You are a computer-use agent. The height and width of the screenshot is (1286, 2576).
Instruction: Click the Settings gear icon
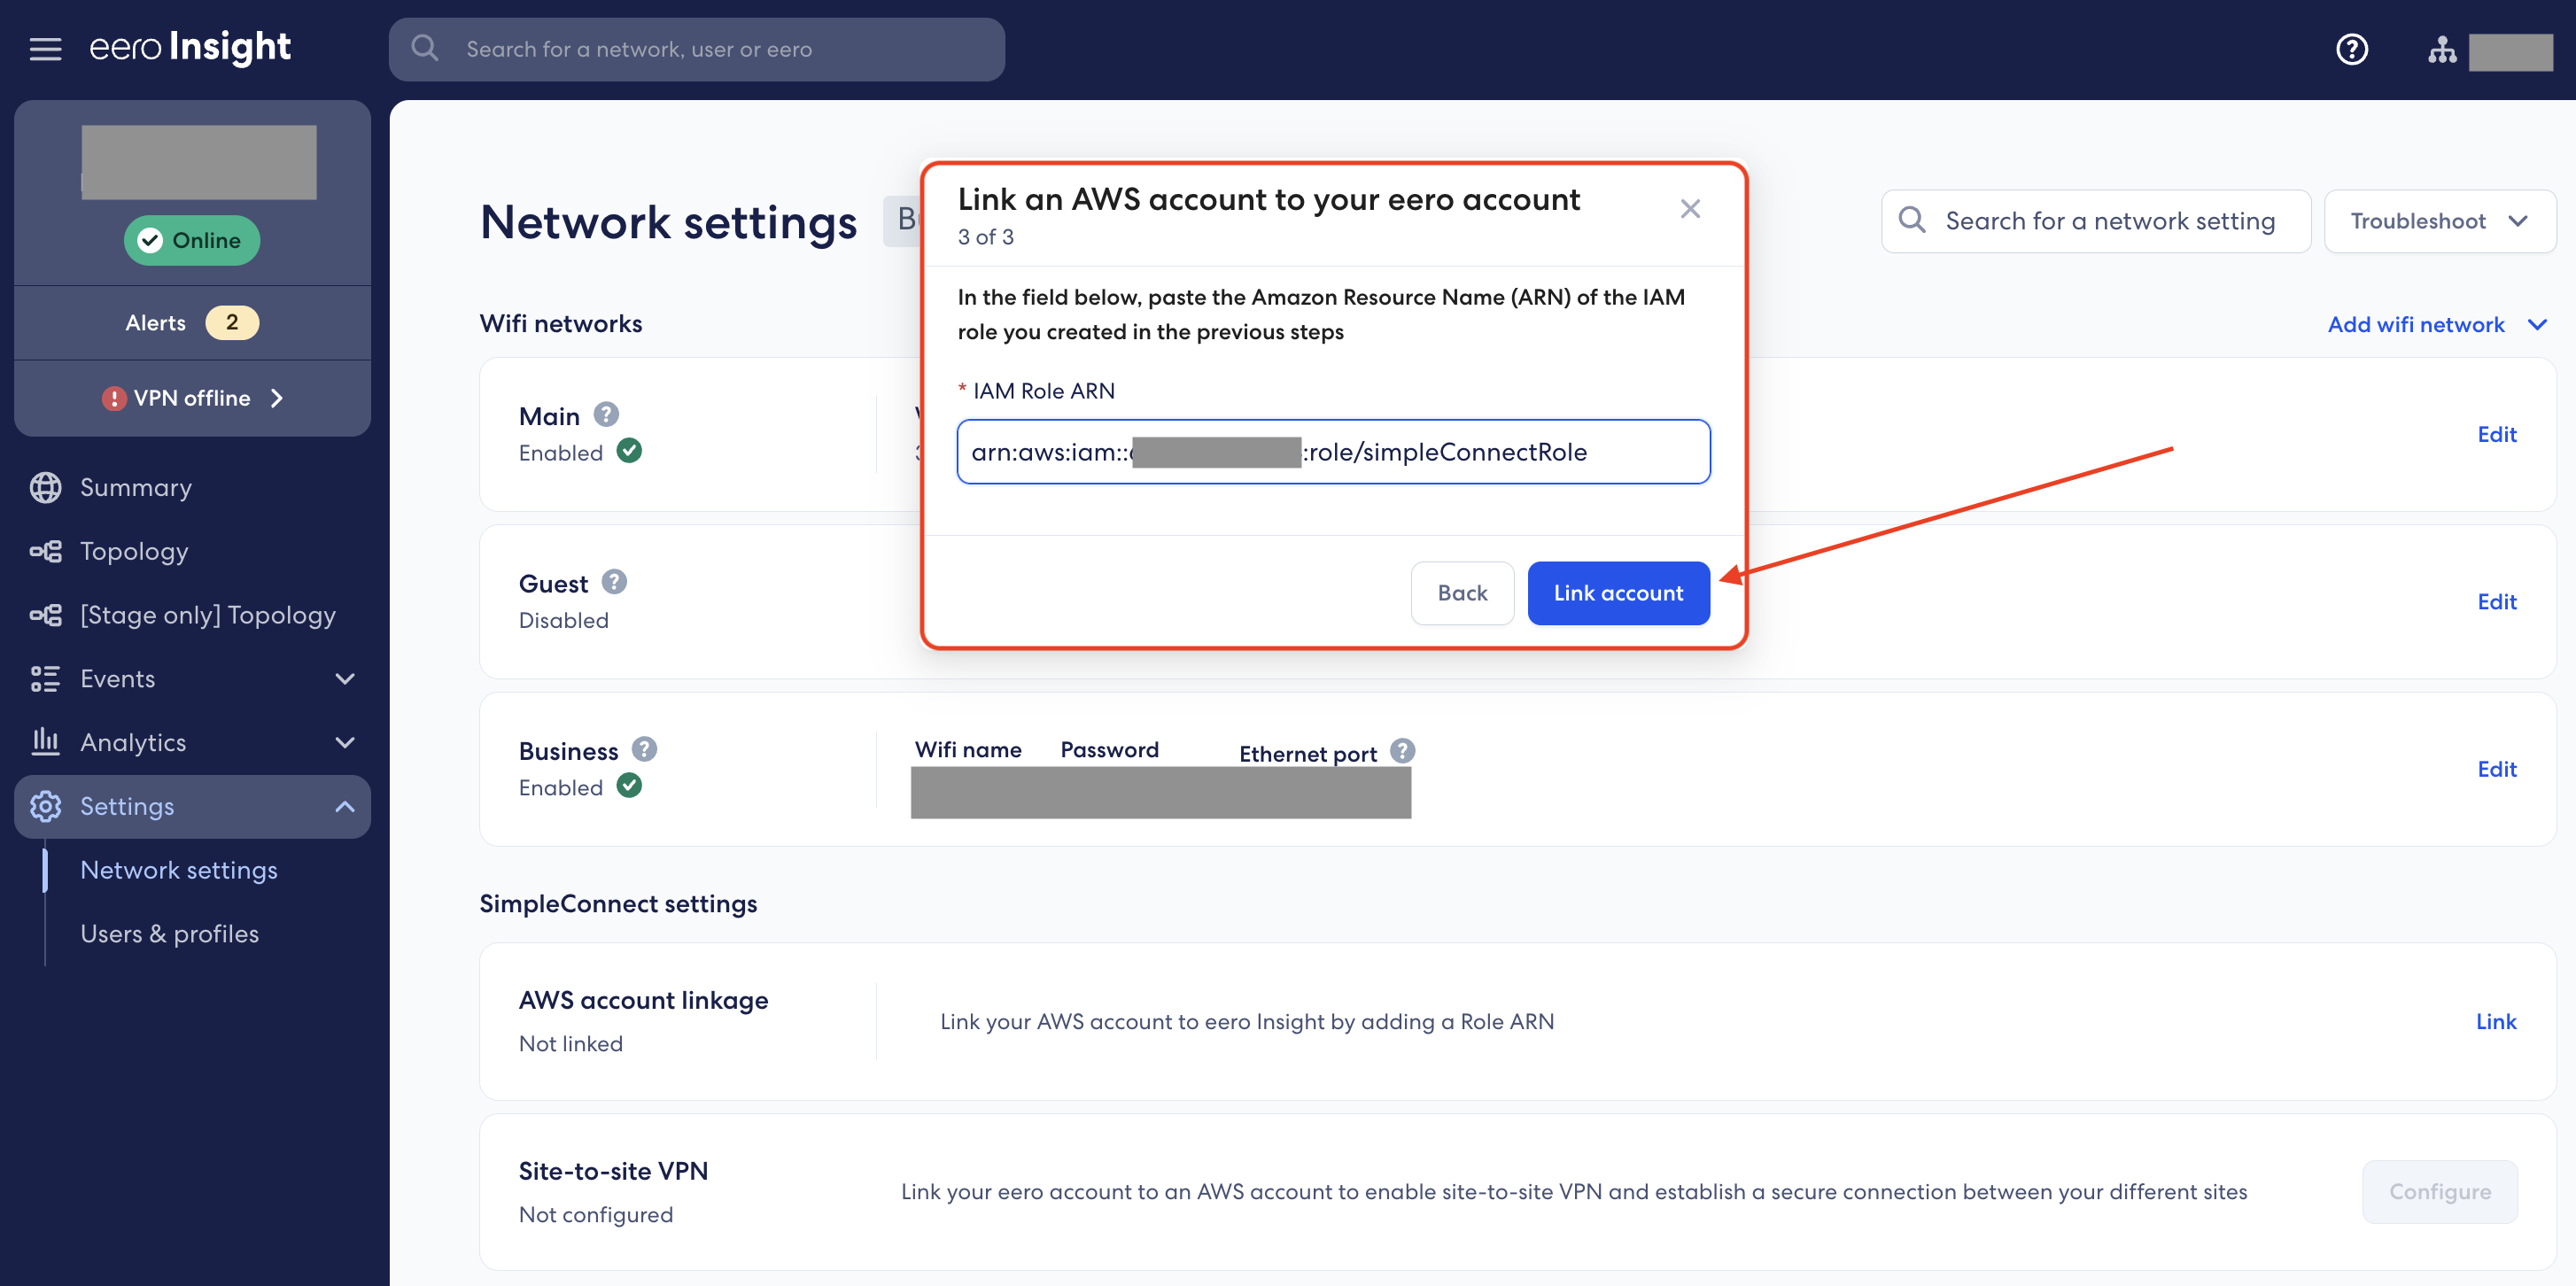click(45, 806)
